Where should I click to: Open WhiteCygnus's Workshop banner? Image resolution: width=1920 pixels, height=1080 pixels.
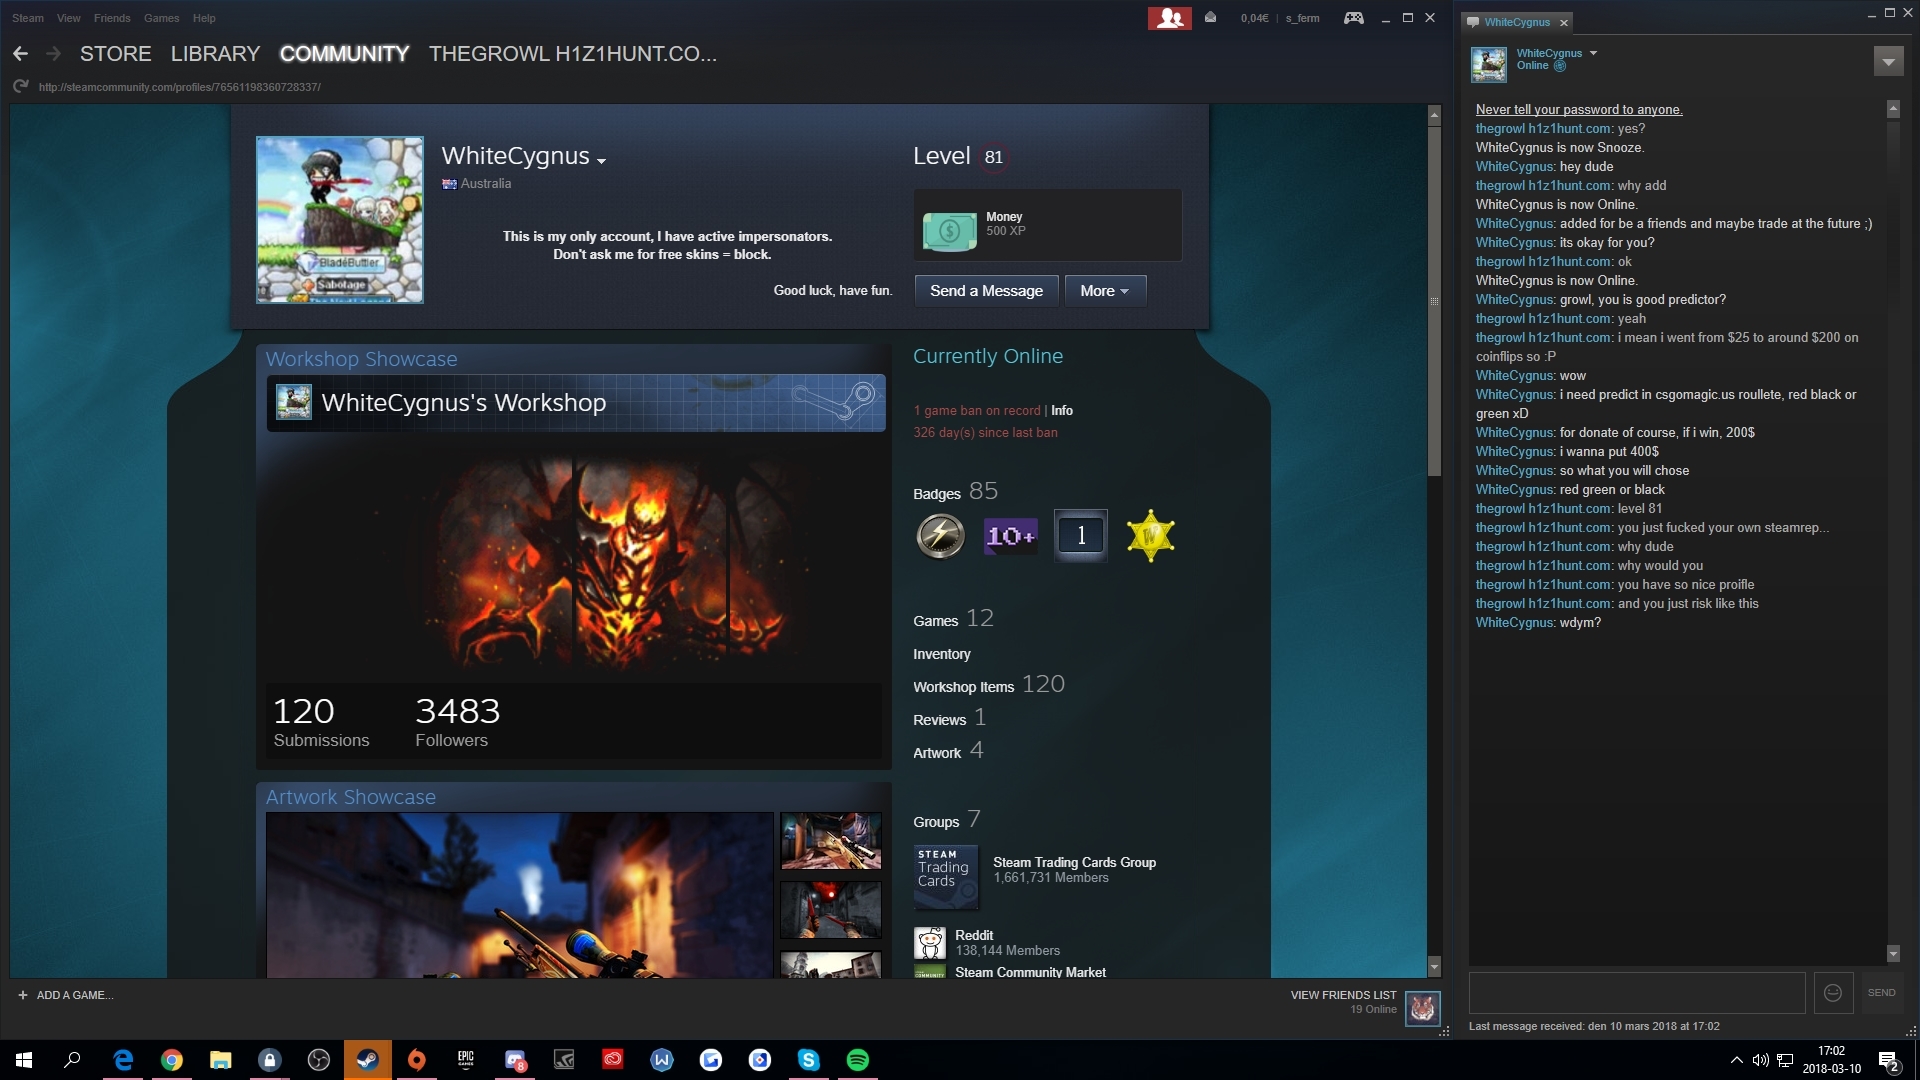[x=576, y=403]
